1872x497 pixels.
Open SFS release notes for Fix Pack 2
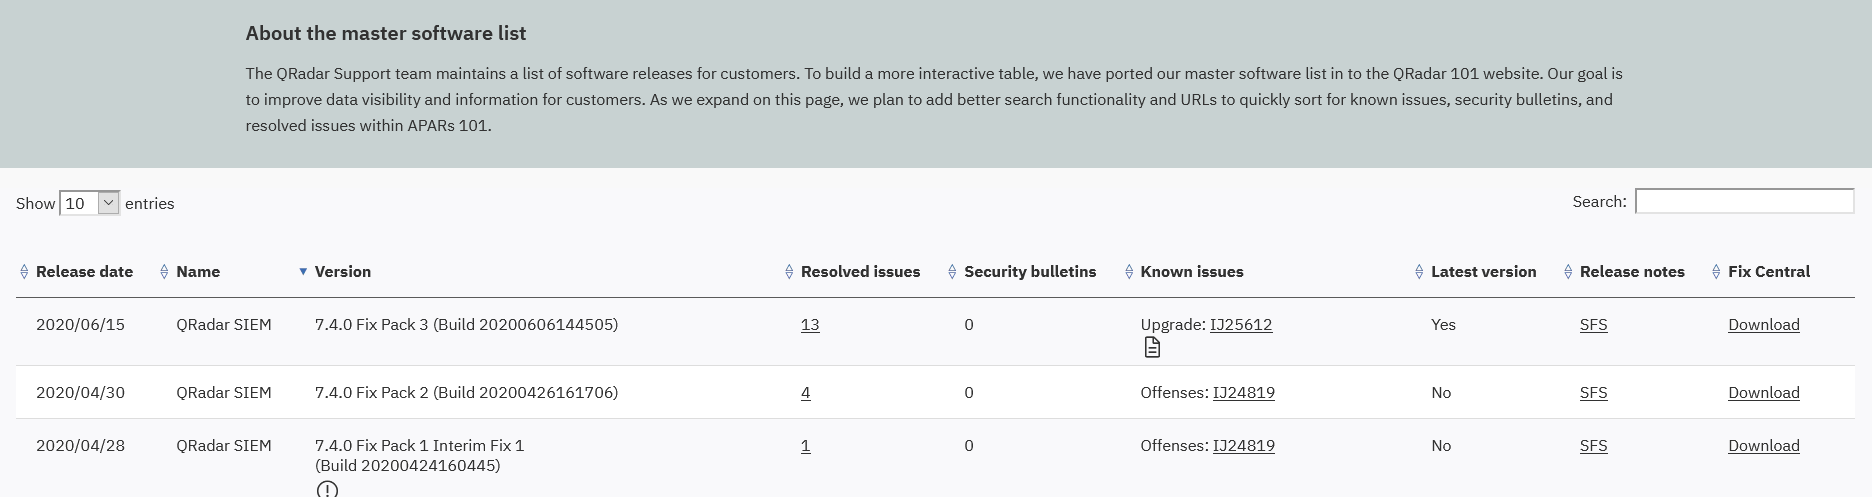tap(1593, 393)
